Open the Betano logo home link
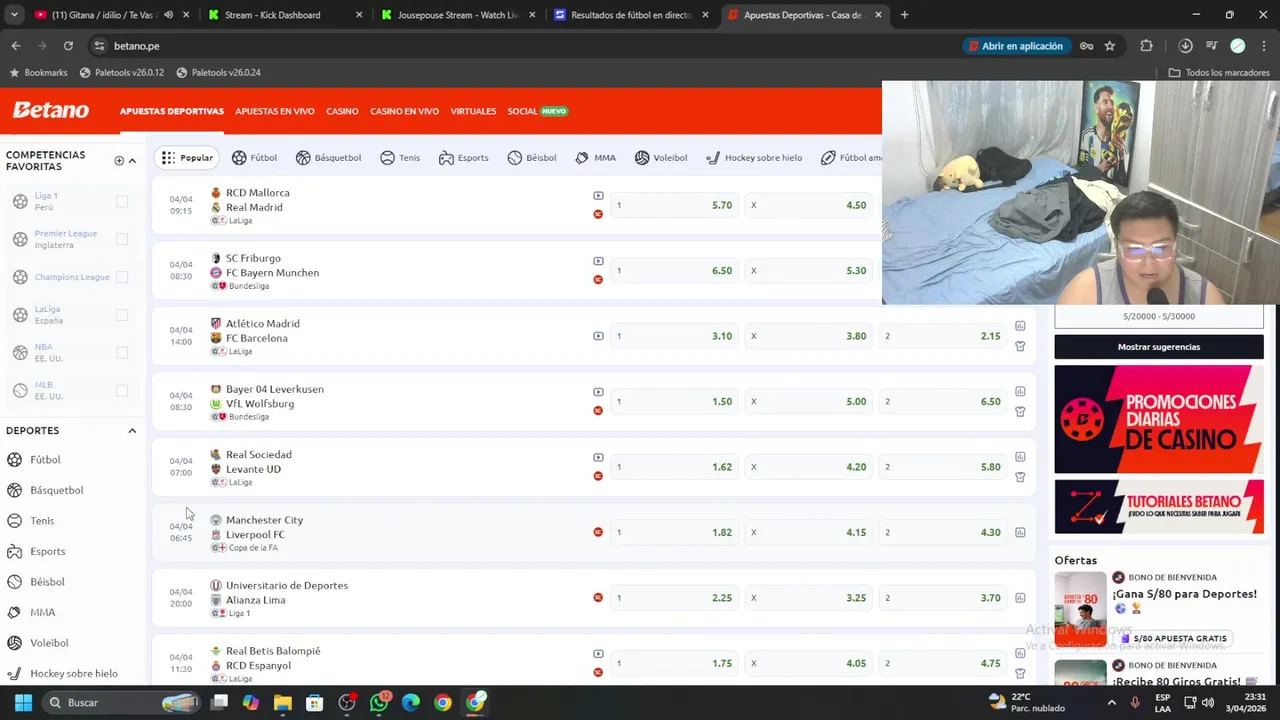The image size is (1280, 720). tap(50, 111)
